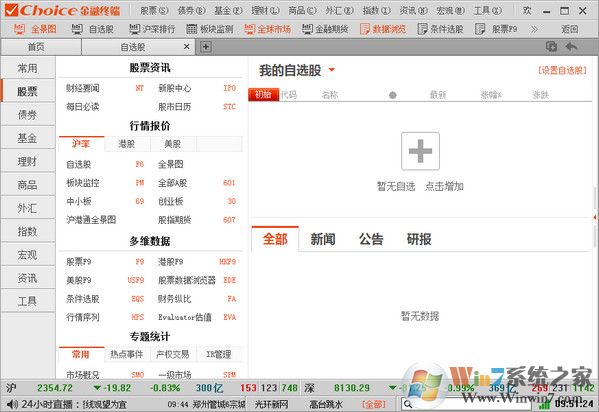
Task: Open 股市日历 link
Action: tap(175, 107)
